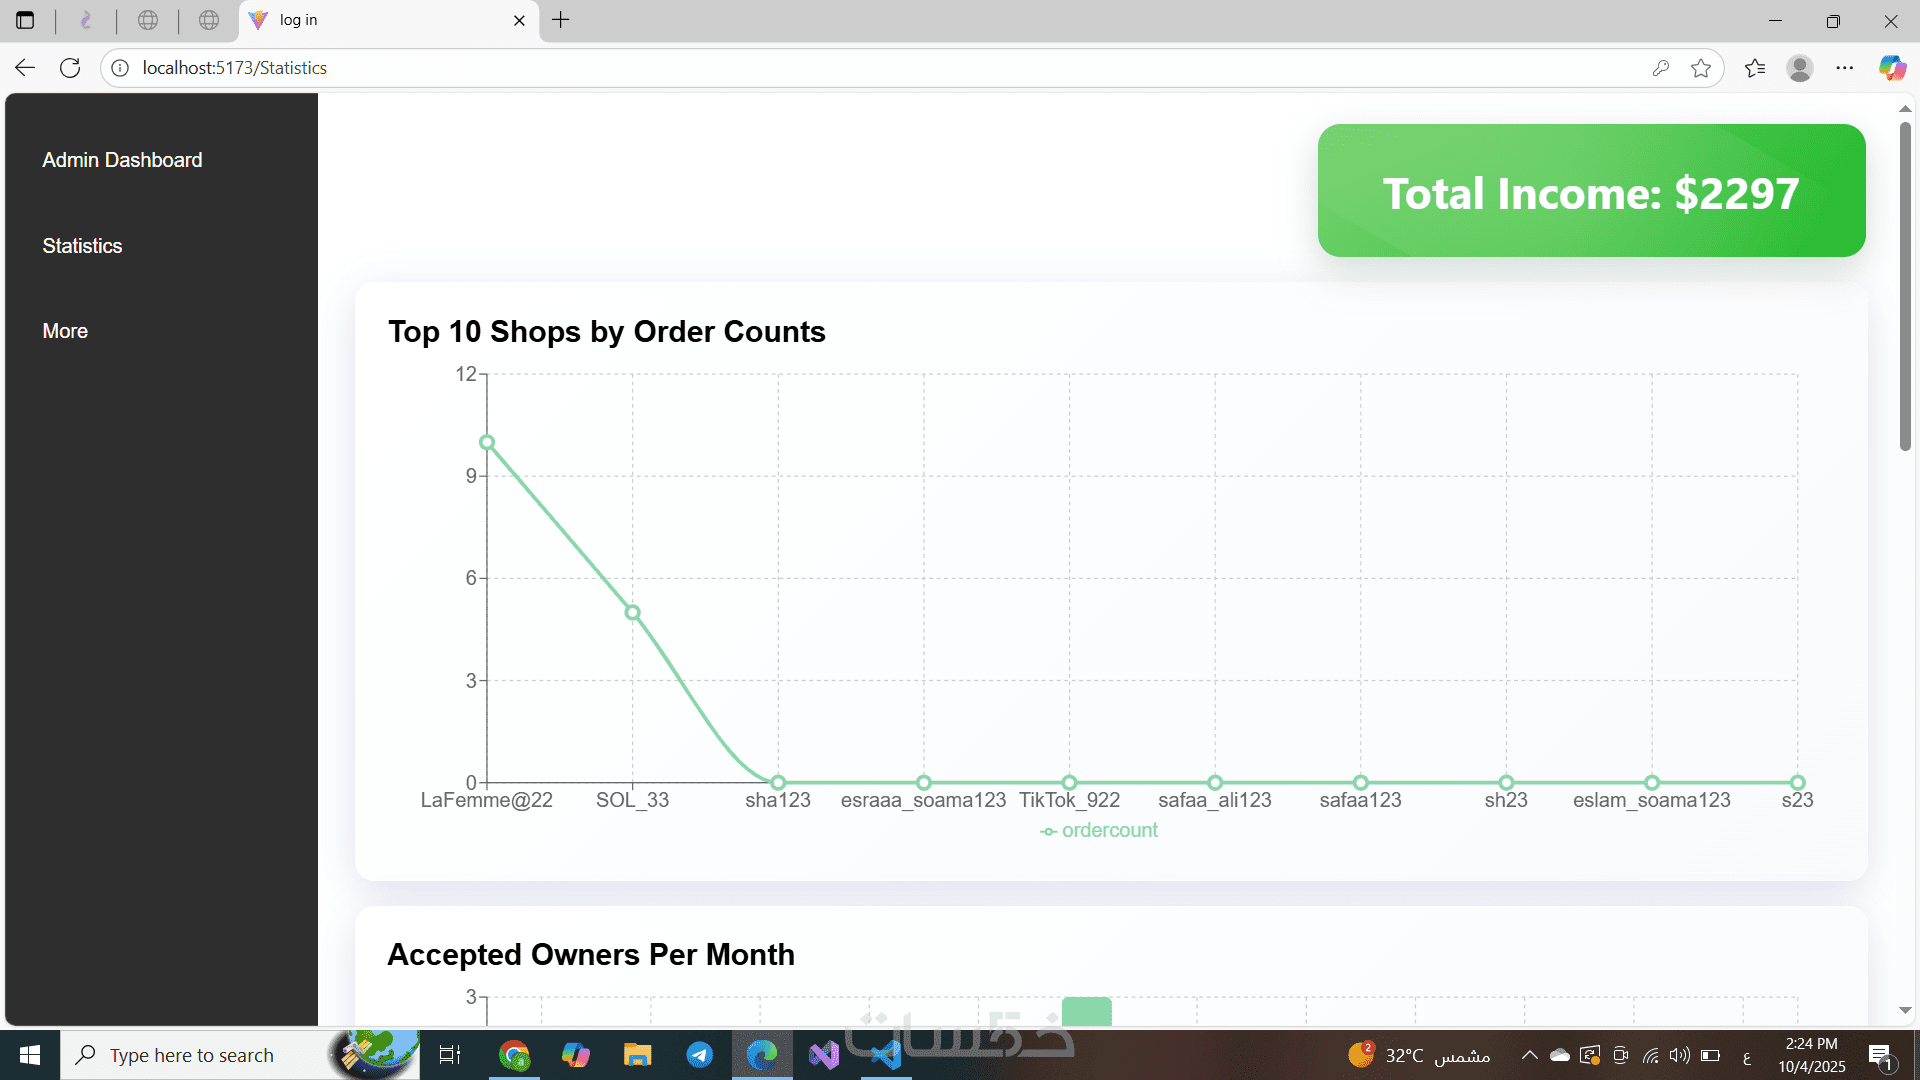Viewport: 1920px width, 1080px height.
Task: Open the browser settings and more menu
Action: coord(1844,68)
